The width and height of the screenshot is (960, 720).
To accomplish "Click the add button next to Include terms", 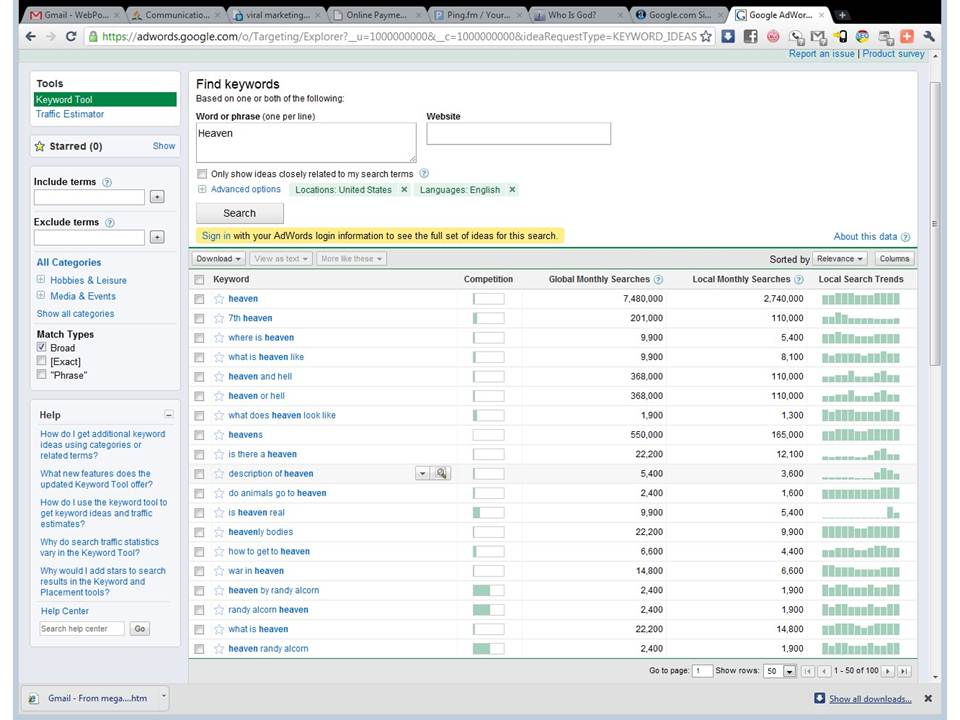I will point(157,197).
